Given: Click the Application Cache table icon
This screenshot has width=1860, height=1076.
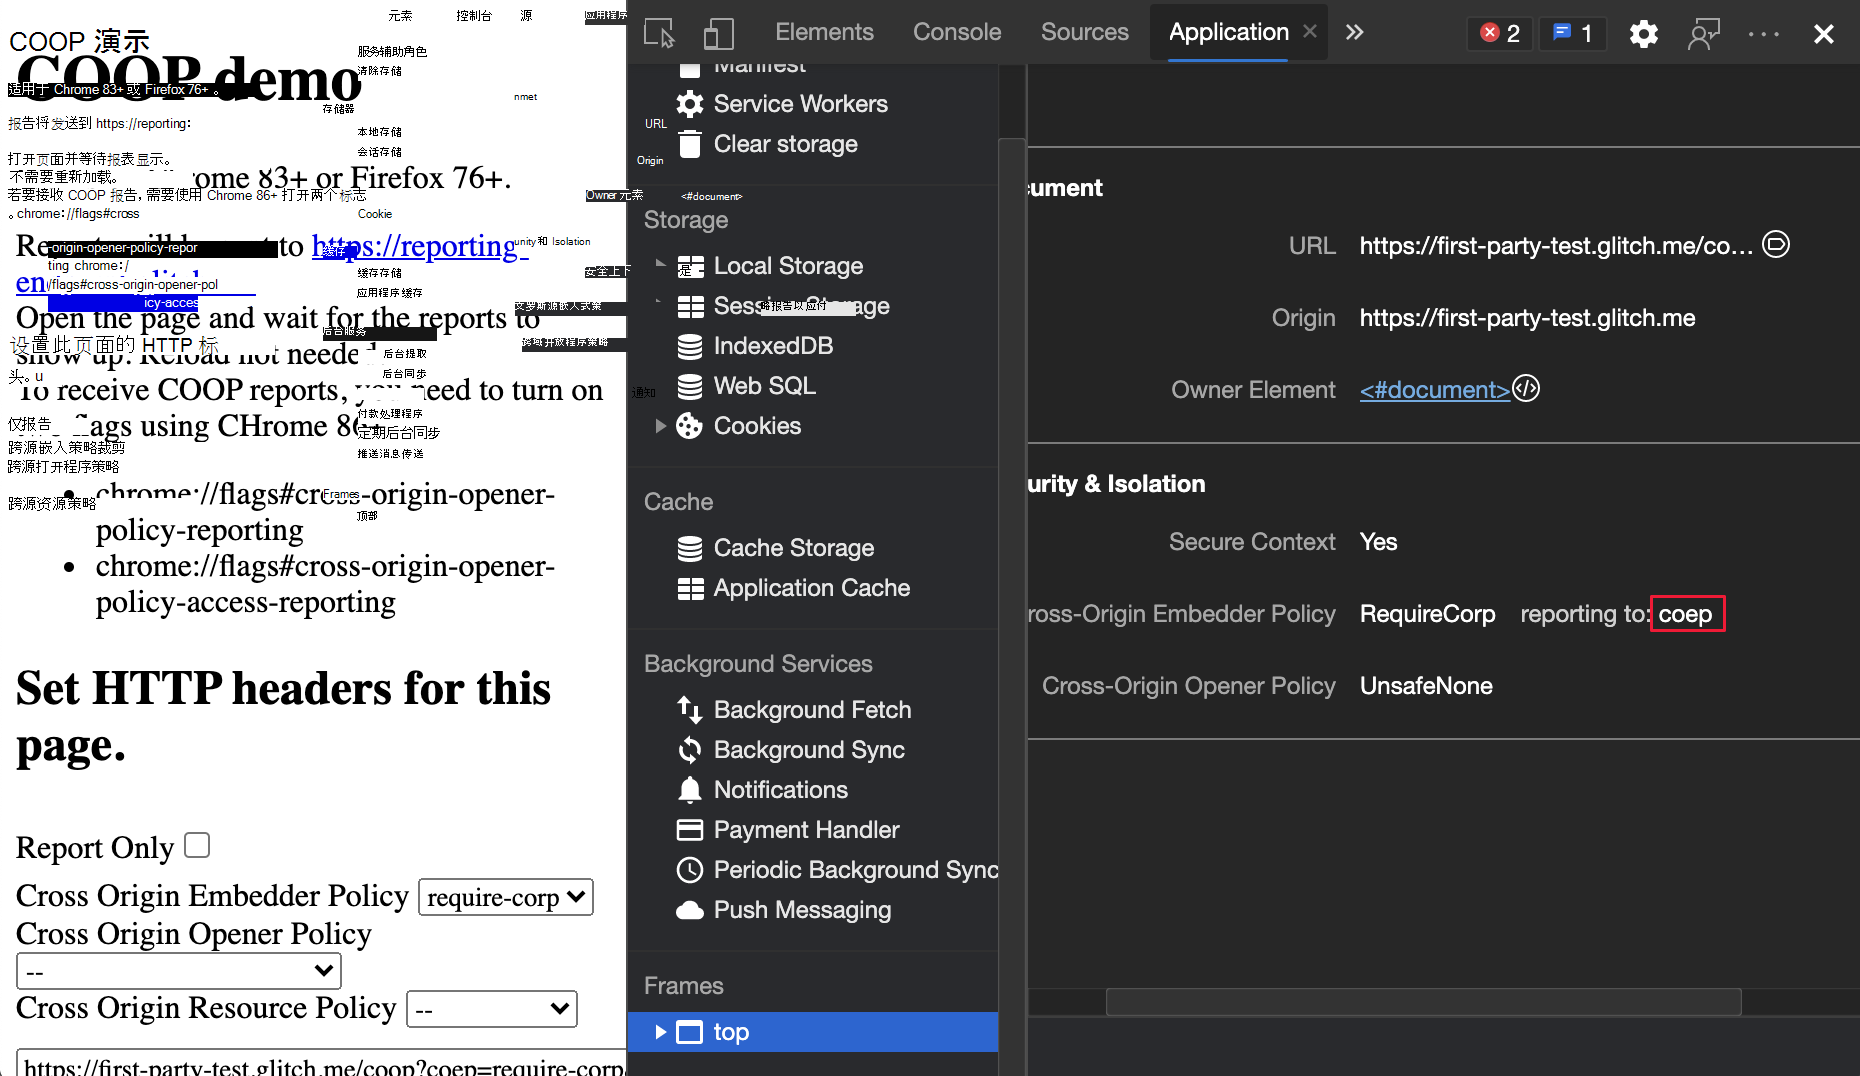Looking at the screenshot, I should [x=690, y=588].
